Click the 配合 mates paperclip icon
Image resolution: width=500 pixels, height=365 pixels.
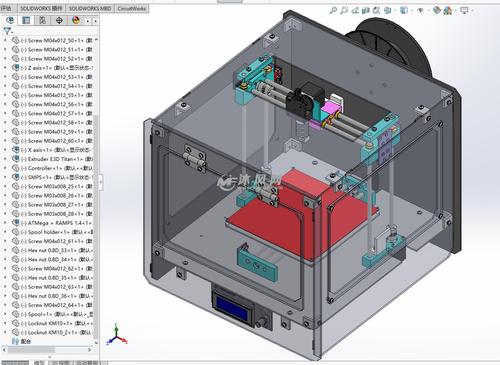point(15,341)
